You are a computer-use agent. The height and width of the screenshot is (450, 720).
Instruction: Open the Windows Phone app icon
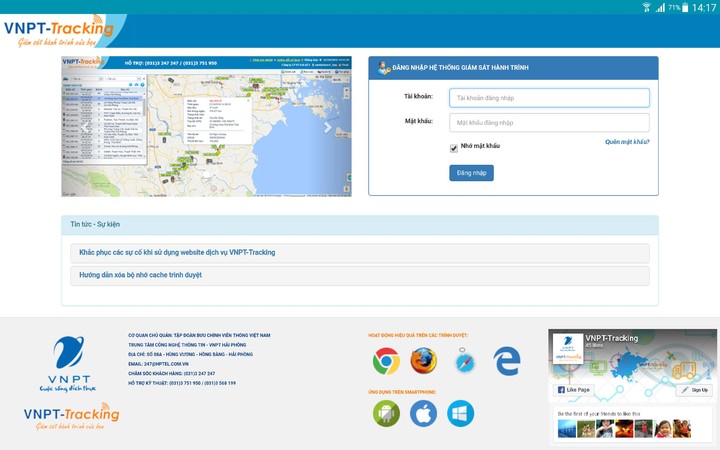tap(461, 413)
